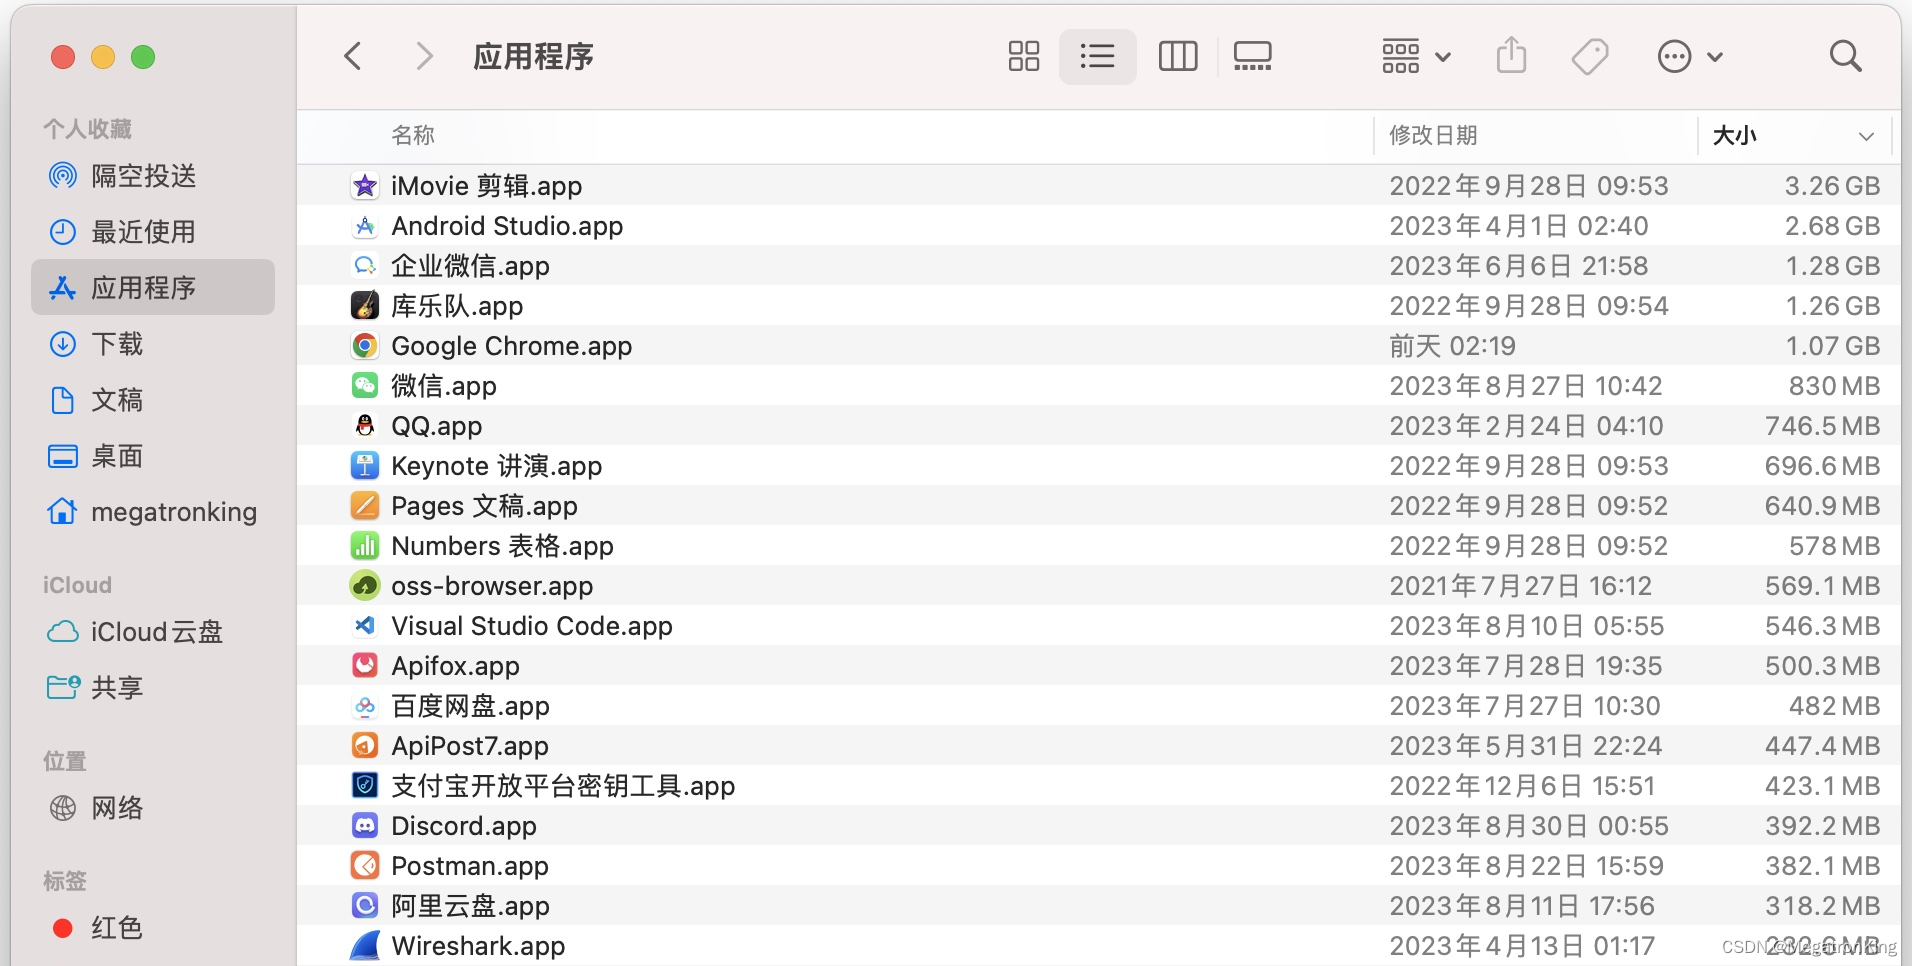This screenshot has width=1912, height=966.
Task: Select 应用程序 in the sidebar
Action: [x=153, y=288]
